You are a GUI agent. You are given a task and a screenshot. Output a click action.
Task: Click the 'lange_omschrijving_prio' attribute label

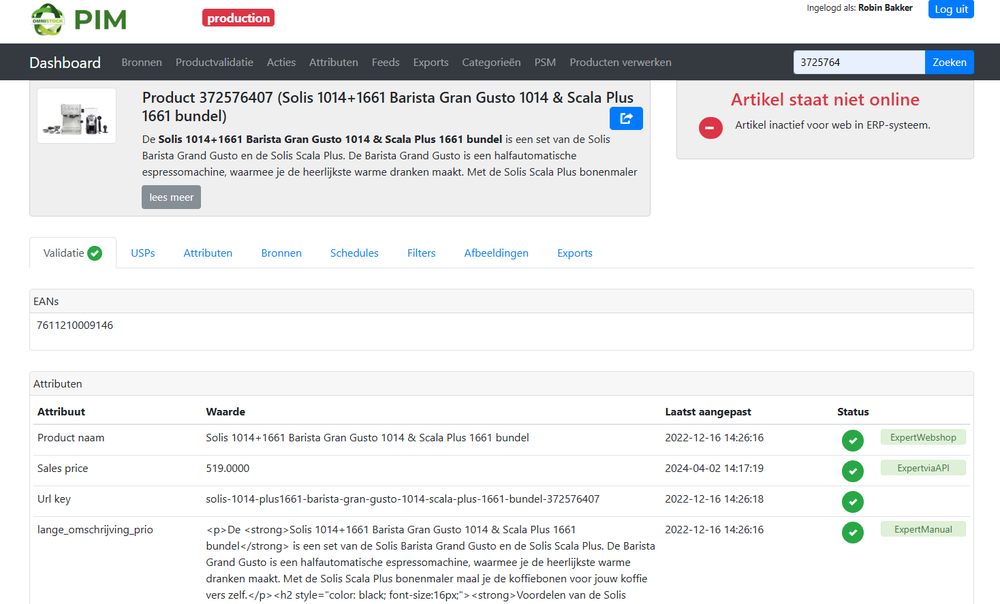click(x=95, y=529)
